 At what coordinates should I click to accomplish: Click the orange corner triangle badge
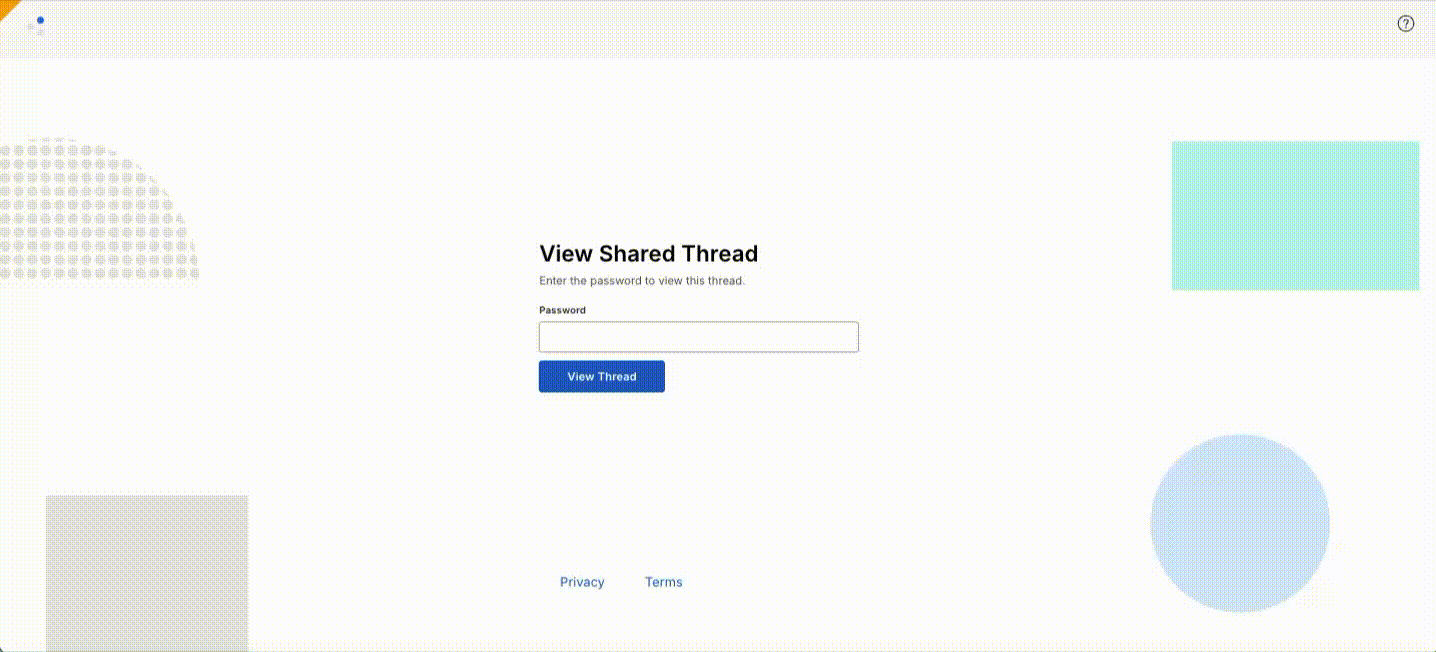coord(6,6)
